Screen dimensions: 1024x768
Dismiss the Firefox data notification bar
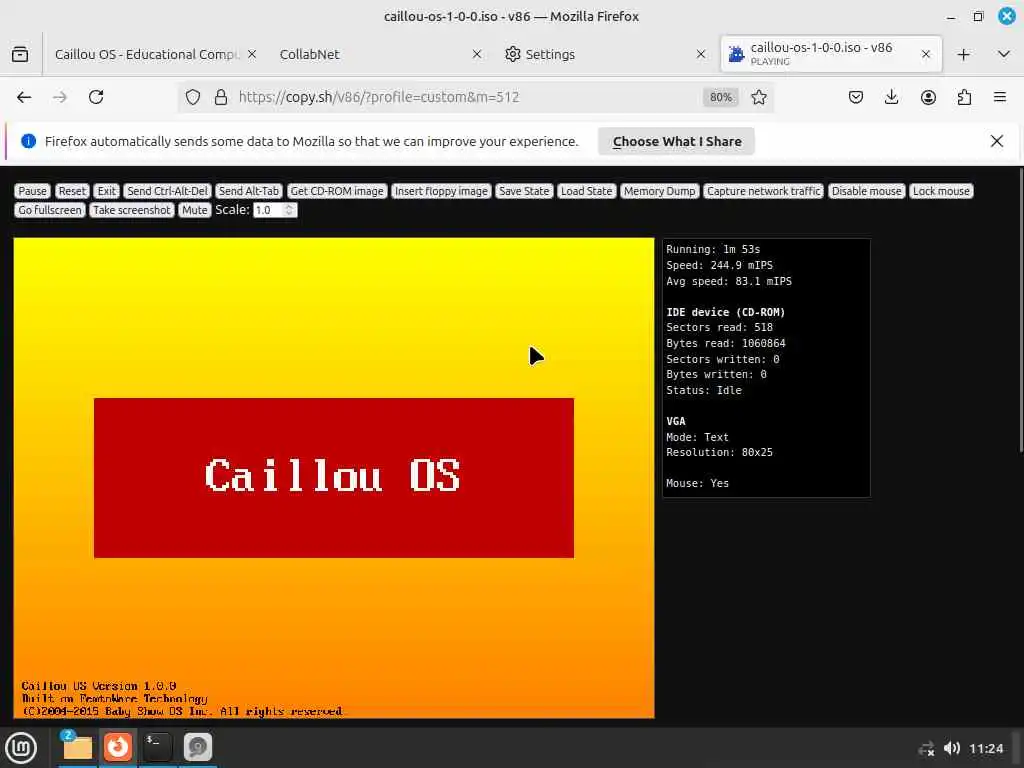997,141
